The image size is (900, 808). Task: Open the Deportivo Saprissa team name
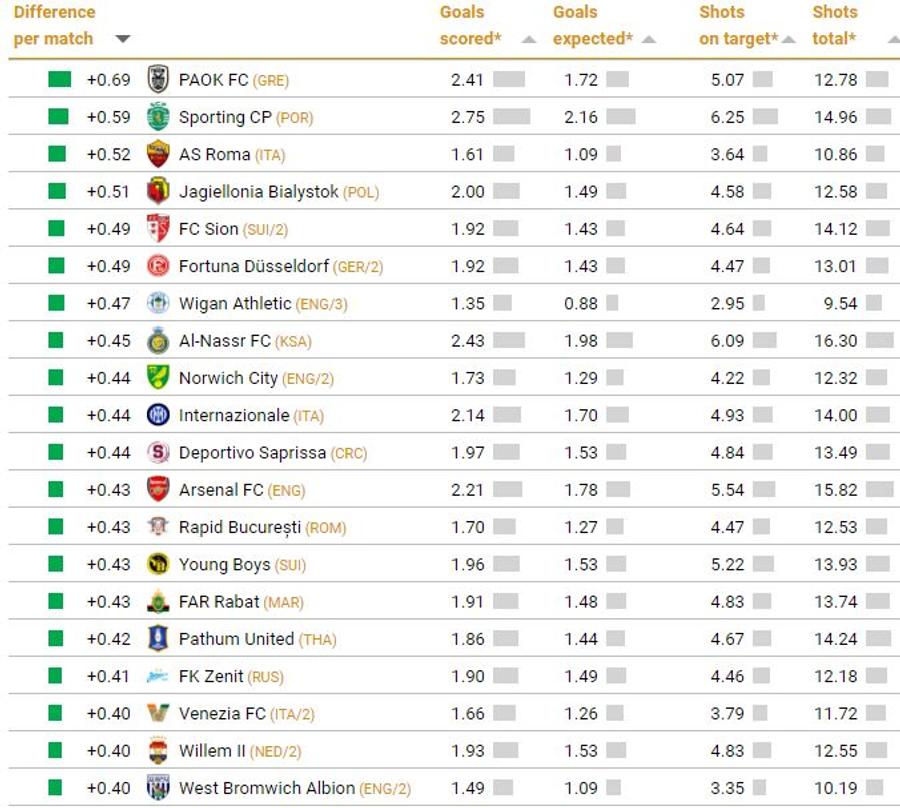253,453
